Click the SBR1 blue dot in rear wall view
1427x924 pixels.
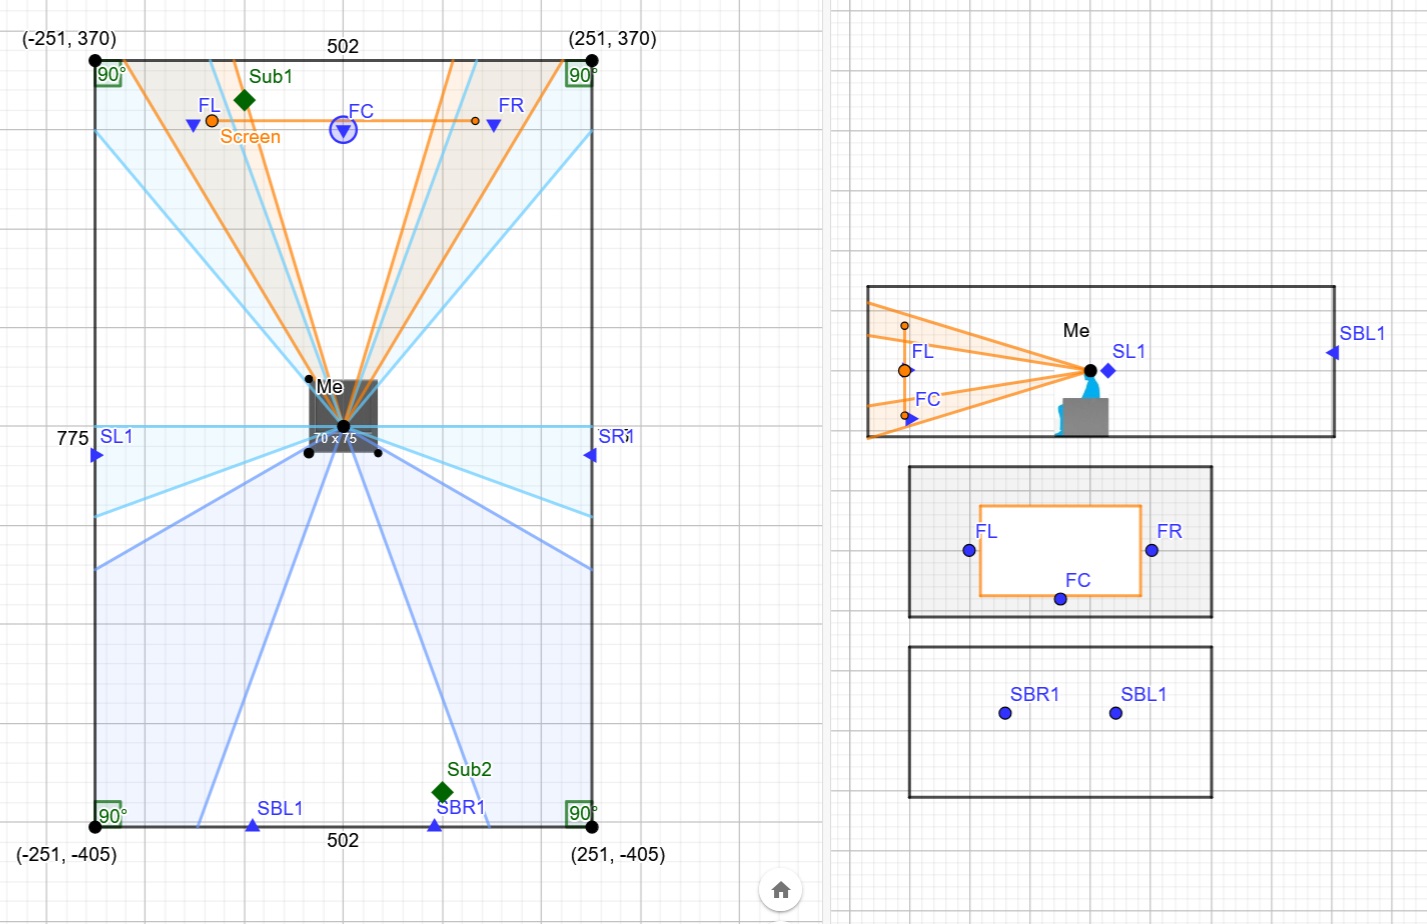click(1005, 713)
